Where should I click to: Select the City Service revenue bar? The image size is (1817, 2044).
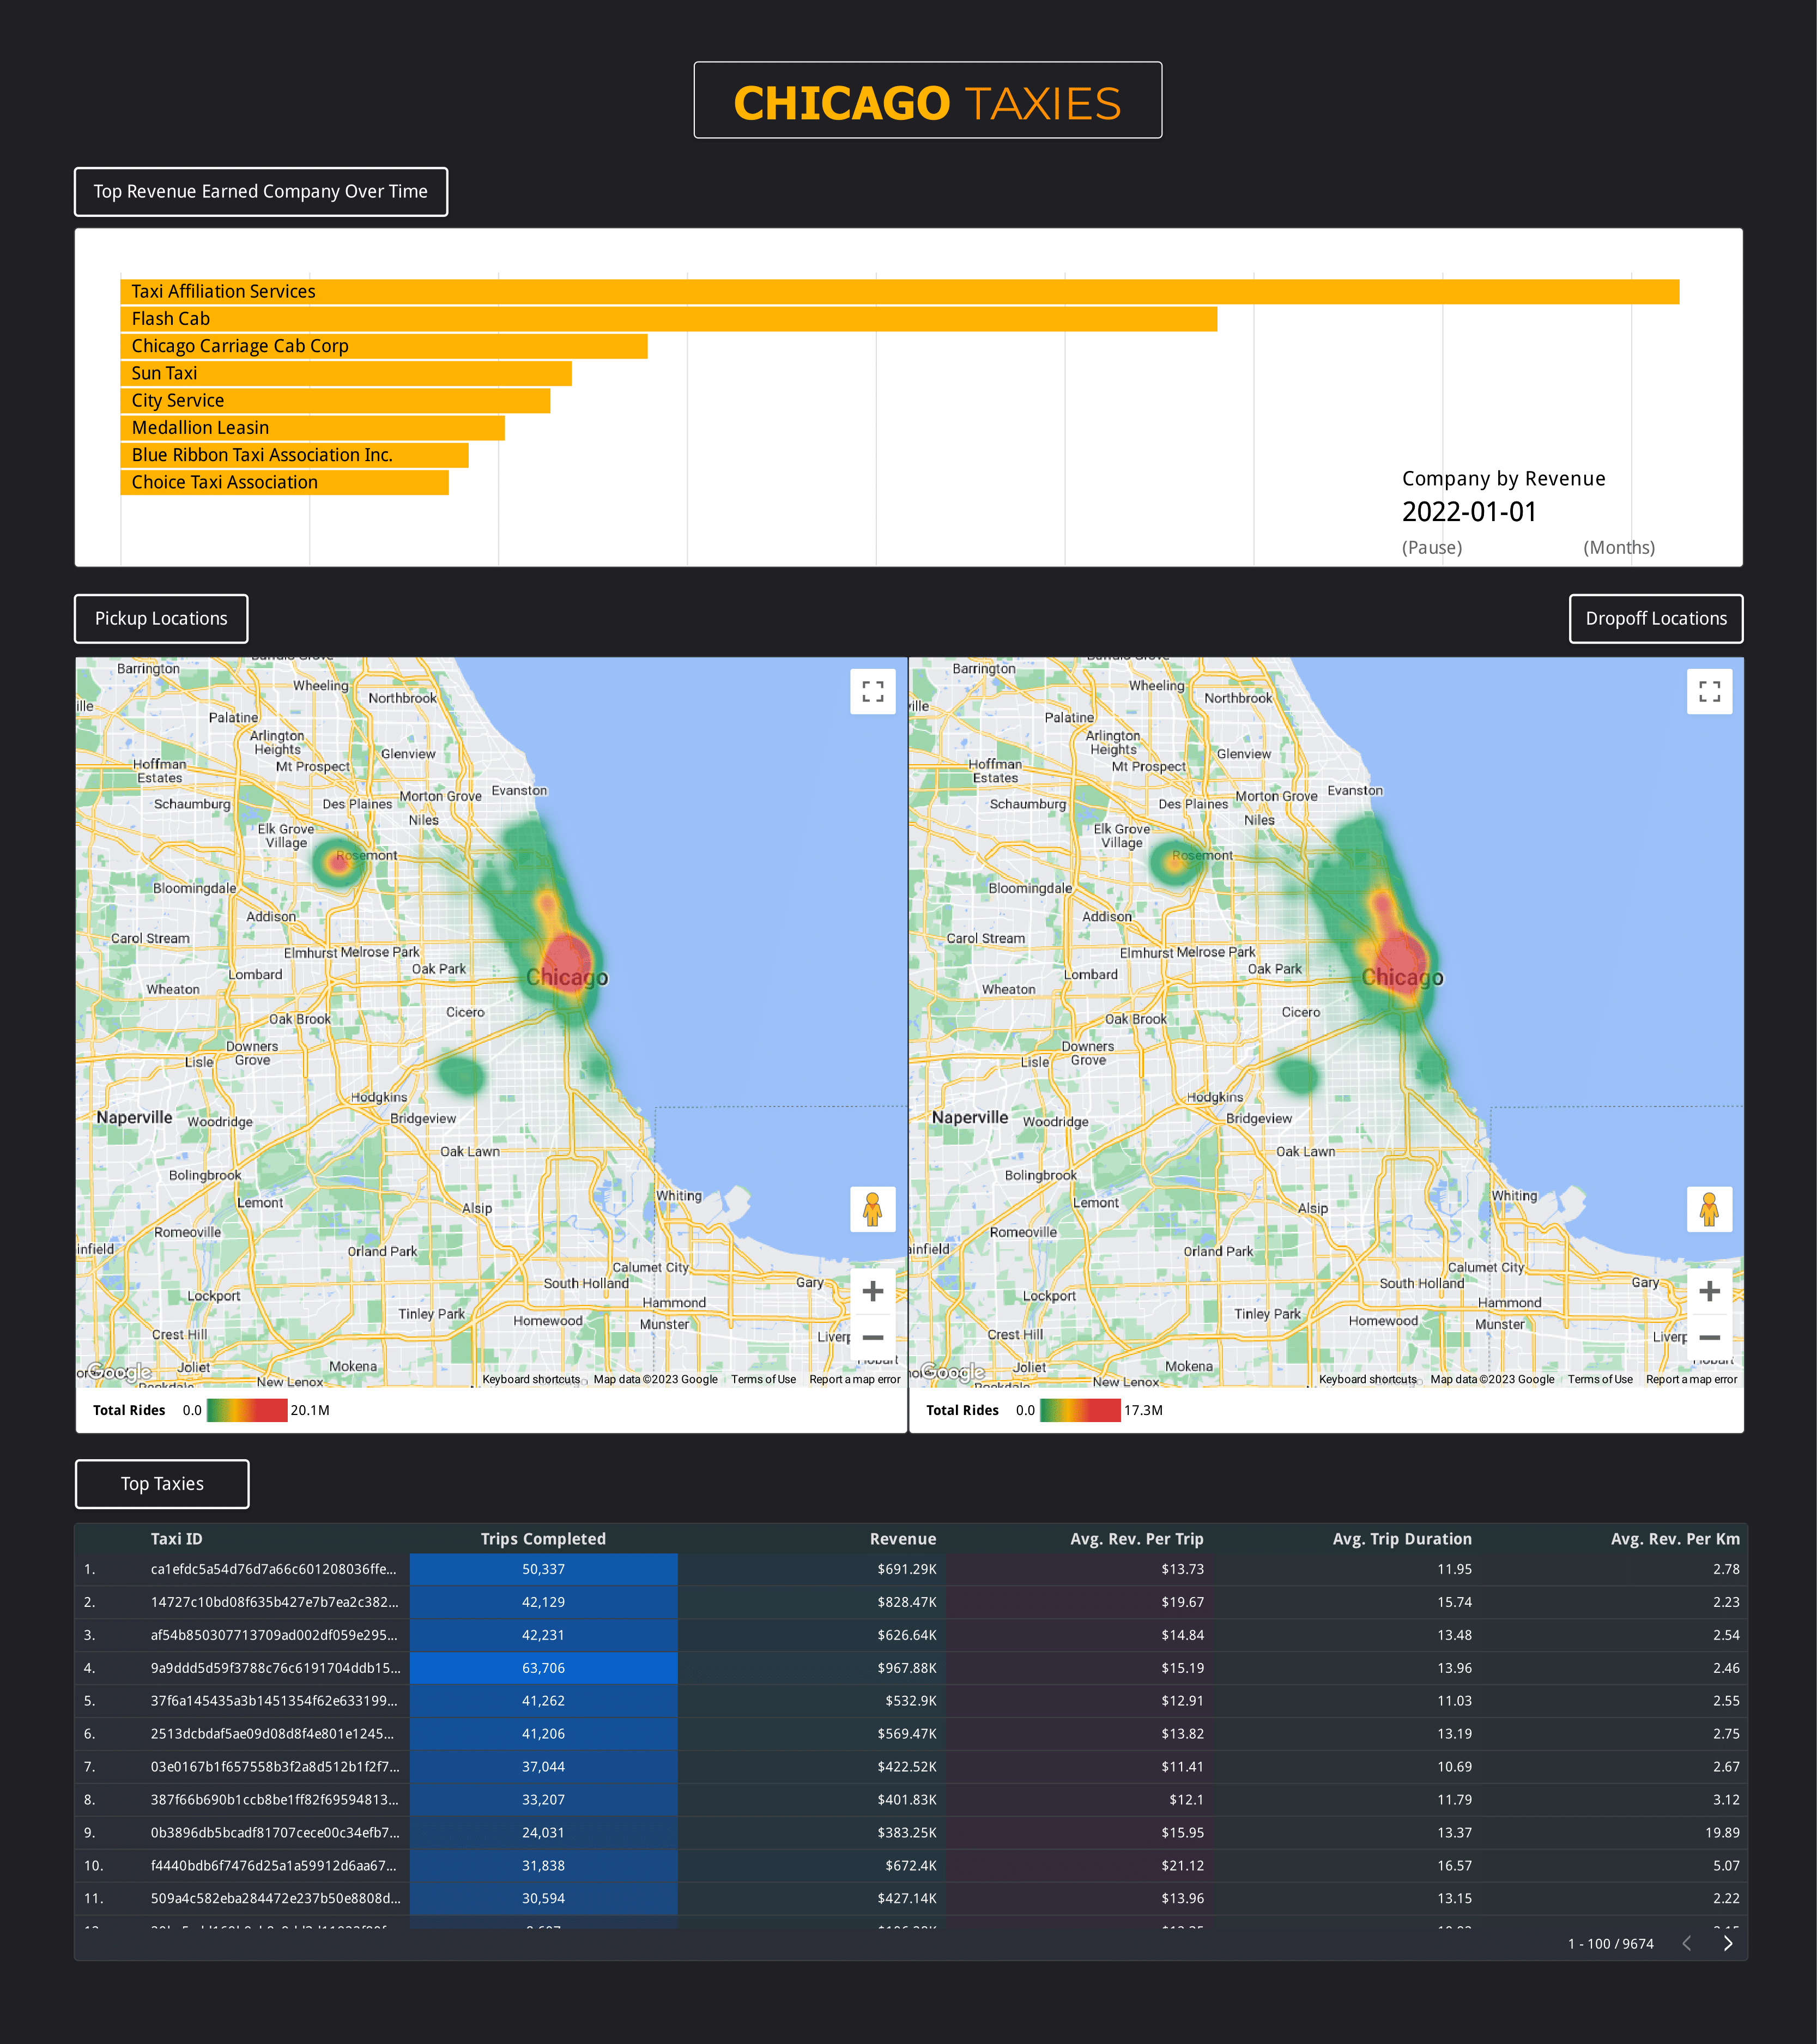click(335, 400)
